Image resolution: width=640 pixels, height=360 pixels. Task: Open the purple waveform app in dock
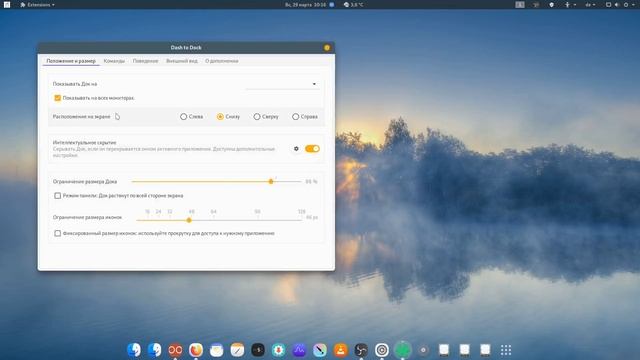299,350
